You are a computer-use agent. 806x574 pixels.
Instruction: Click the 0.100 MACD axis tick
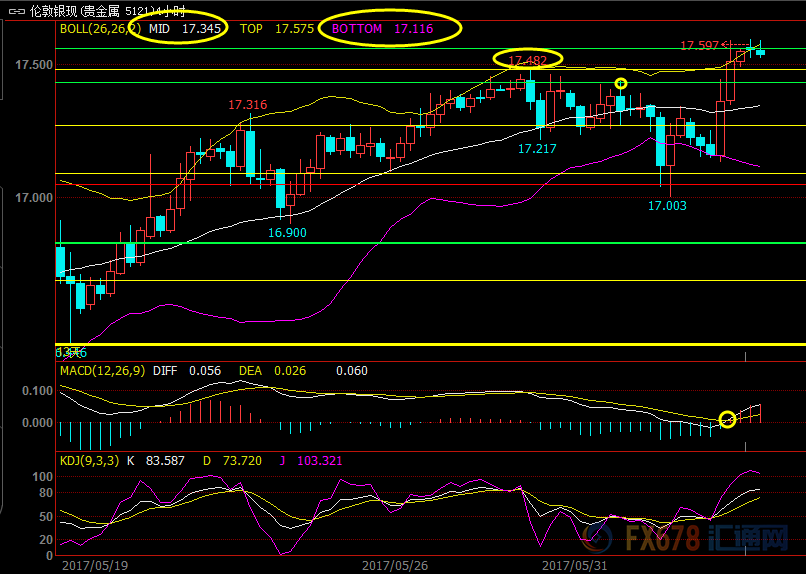[x=38, y=391]
